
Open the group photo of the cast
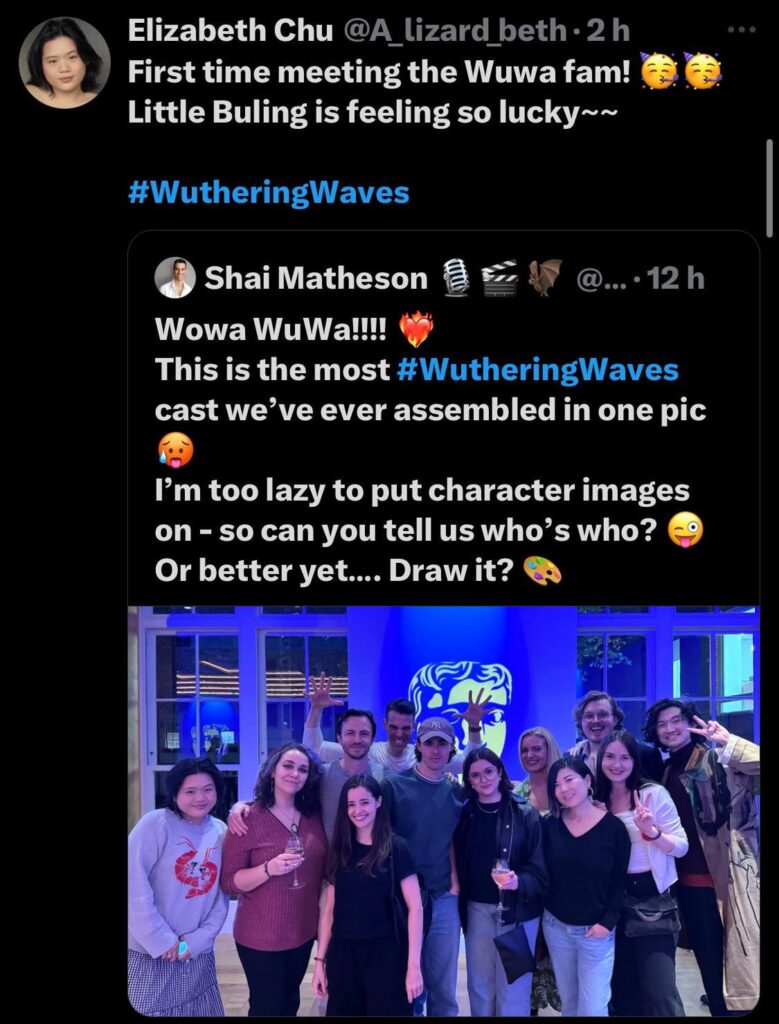[443, 810]
